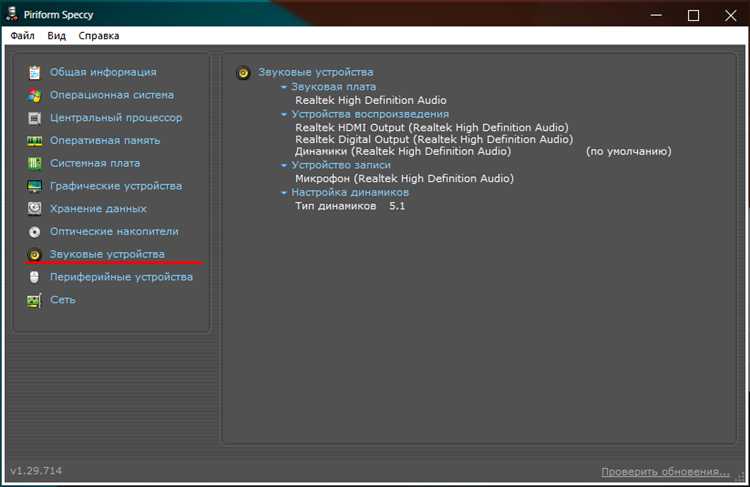Click the Piriform Speccy title bar logo
Viewport: 750px width, 487px height.
[x=12, y=14]
